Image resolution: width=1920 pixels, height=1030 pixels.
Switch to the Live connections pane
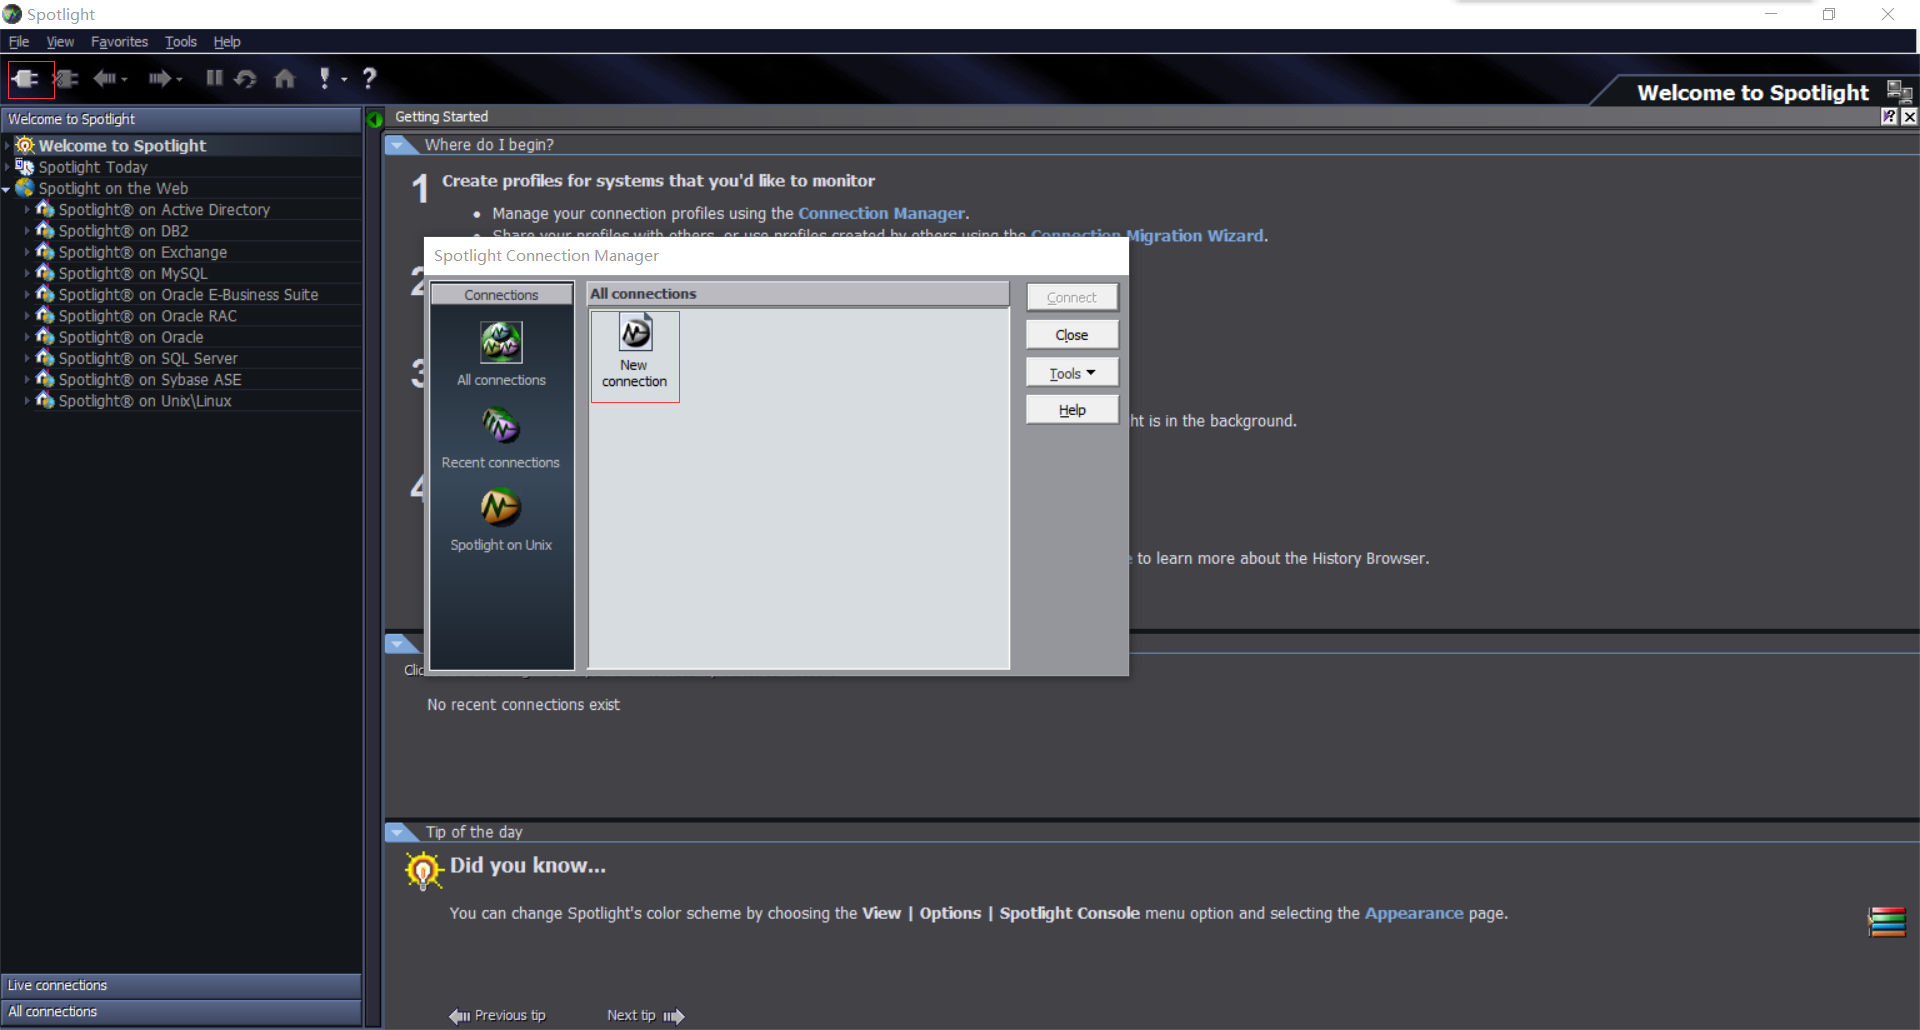coord(181,986)
